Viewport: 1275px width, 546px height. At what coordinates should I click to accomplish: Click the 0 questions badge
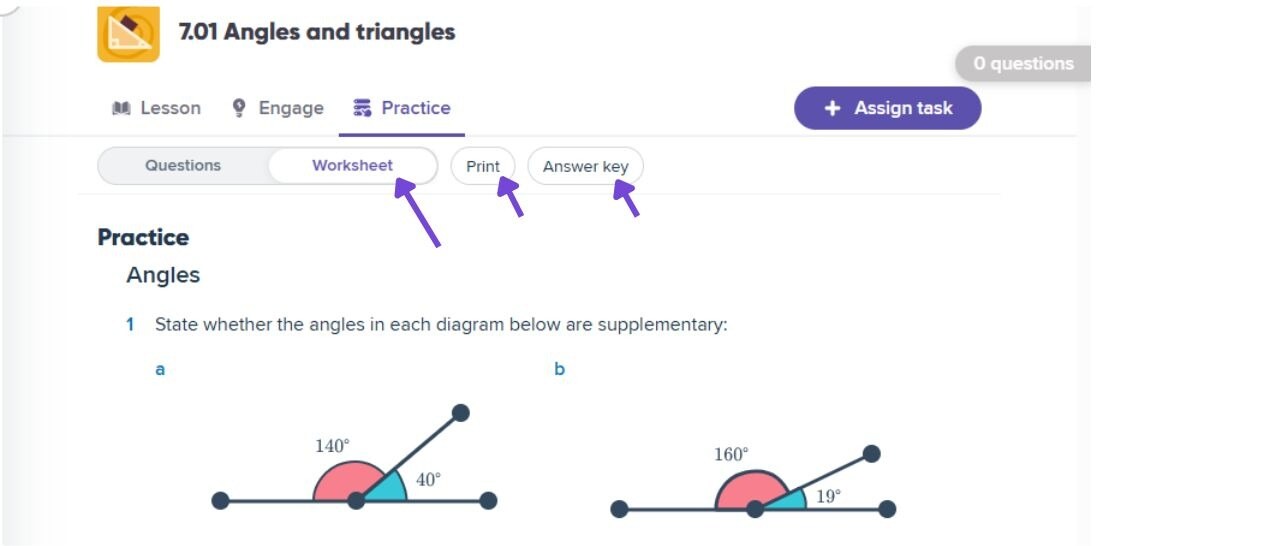(1023, 63)
